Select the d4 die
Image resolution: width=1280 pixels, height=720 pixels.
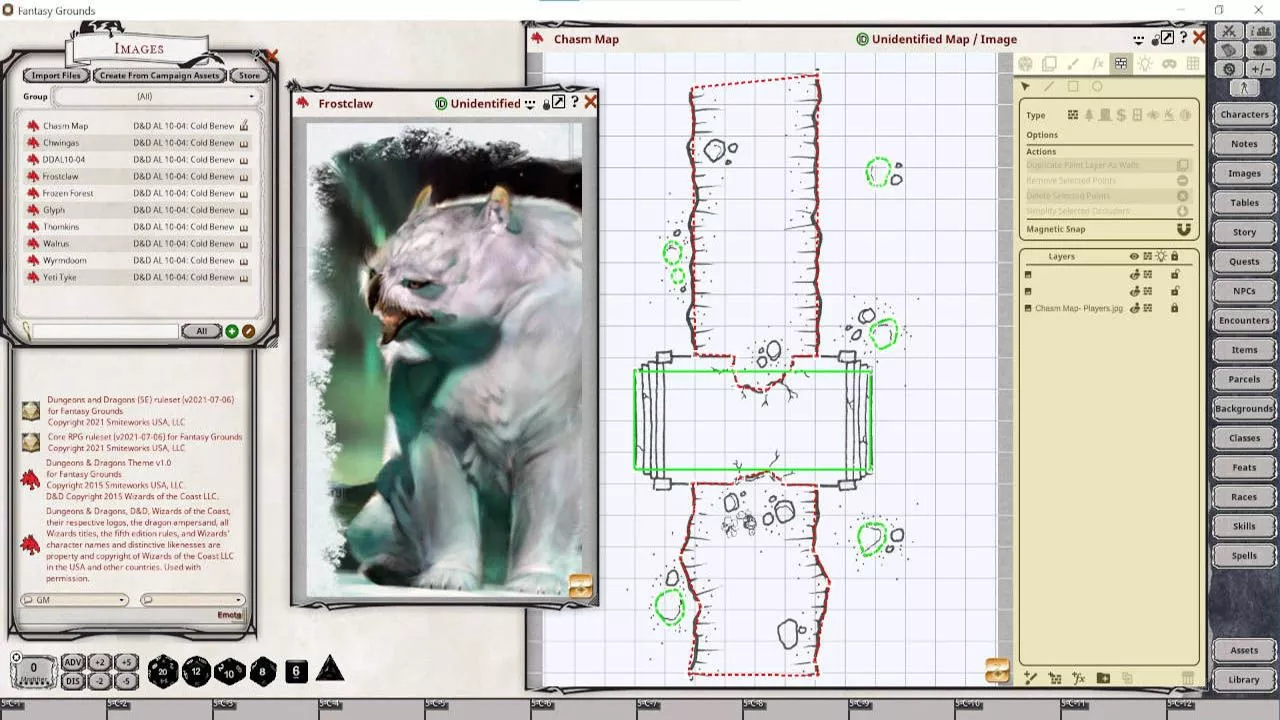(330, 669)
